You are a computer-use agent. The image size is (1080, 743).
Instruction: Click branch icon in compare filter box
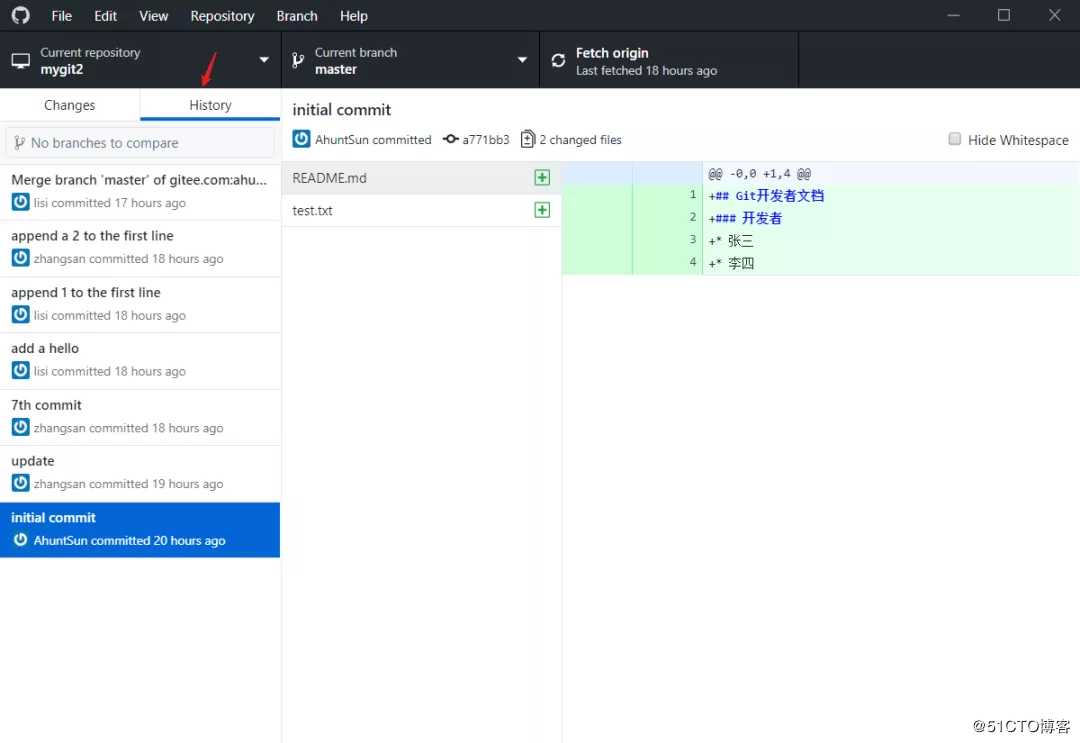[19, 143]
